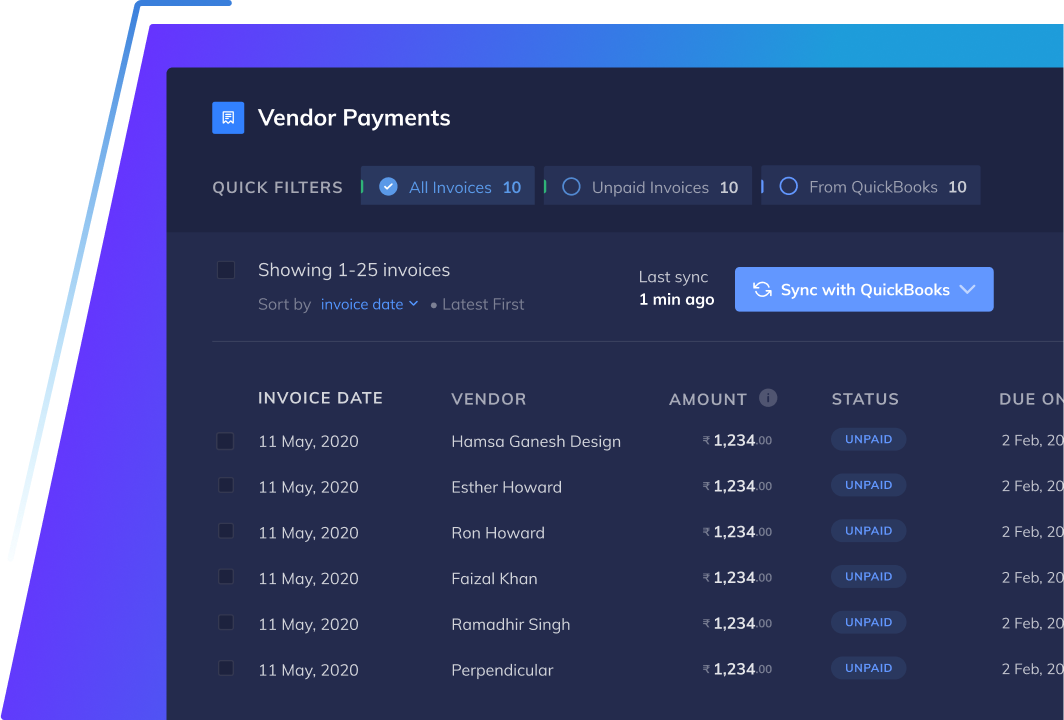Check the checkbox for Hamsa Ganesh Design invoice
The image size is (1064, 720).
pos(226,441)
